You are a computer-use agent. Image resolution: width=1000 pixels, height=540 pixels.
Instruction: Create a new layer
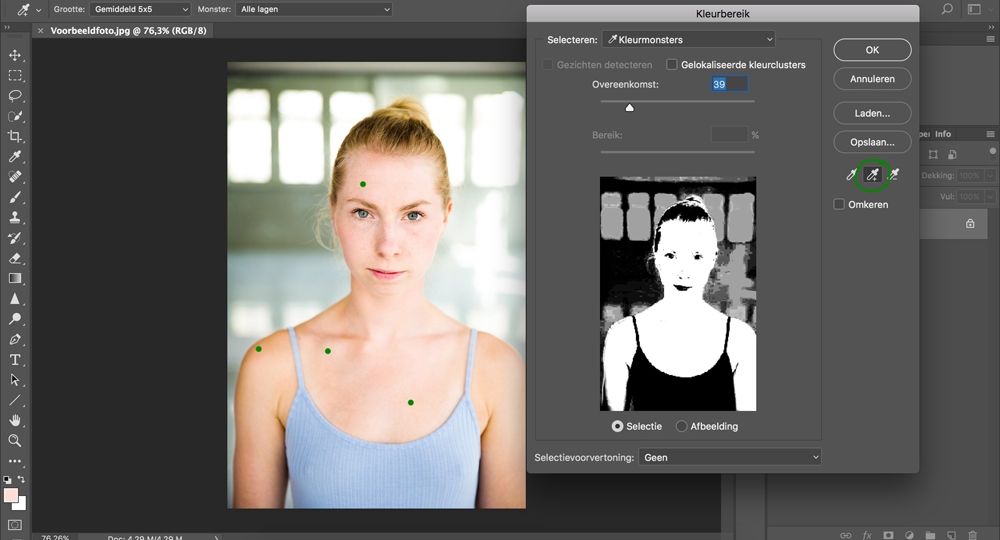tap(952, 535)
